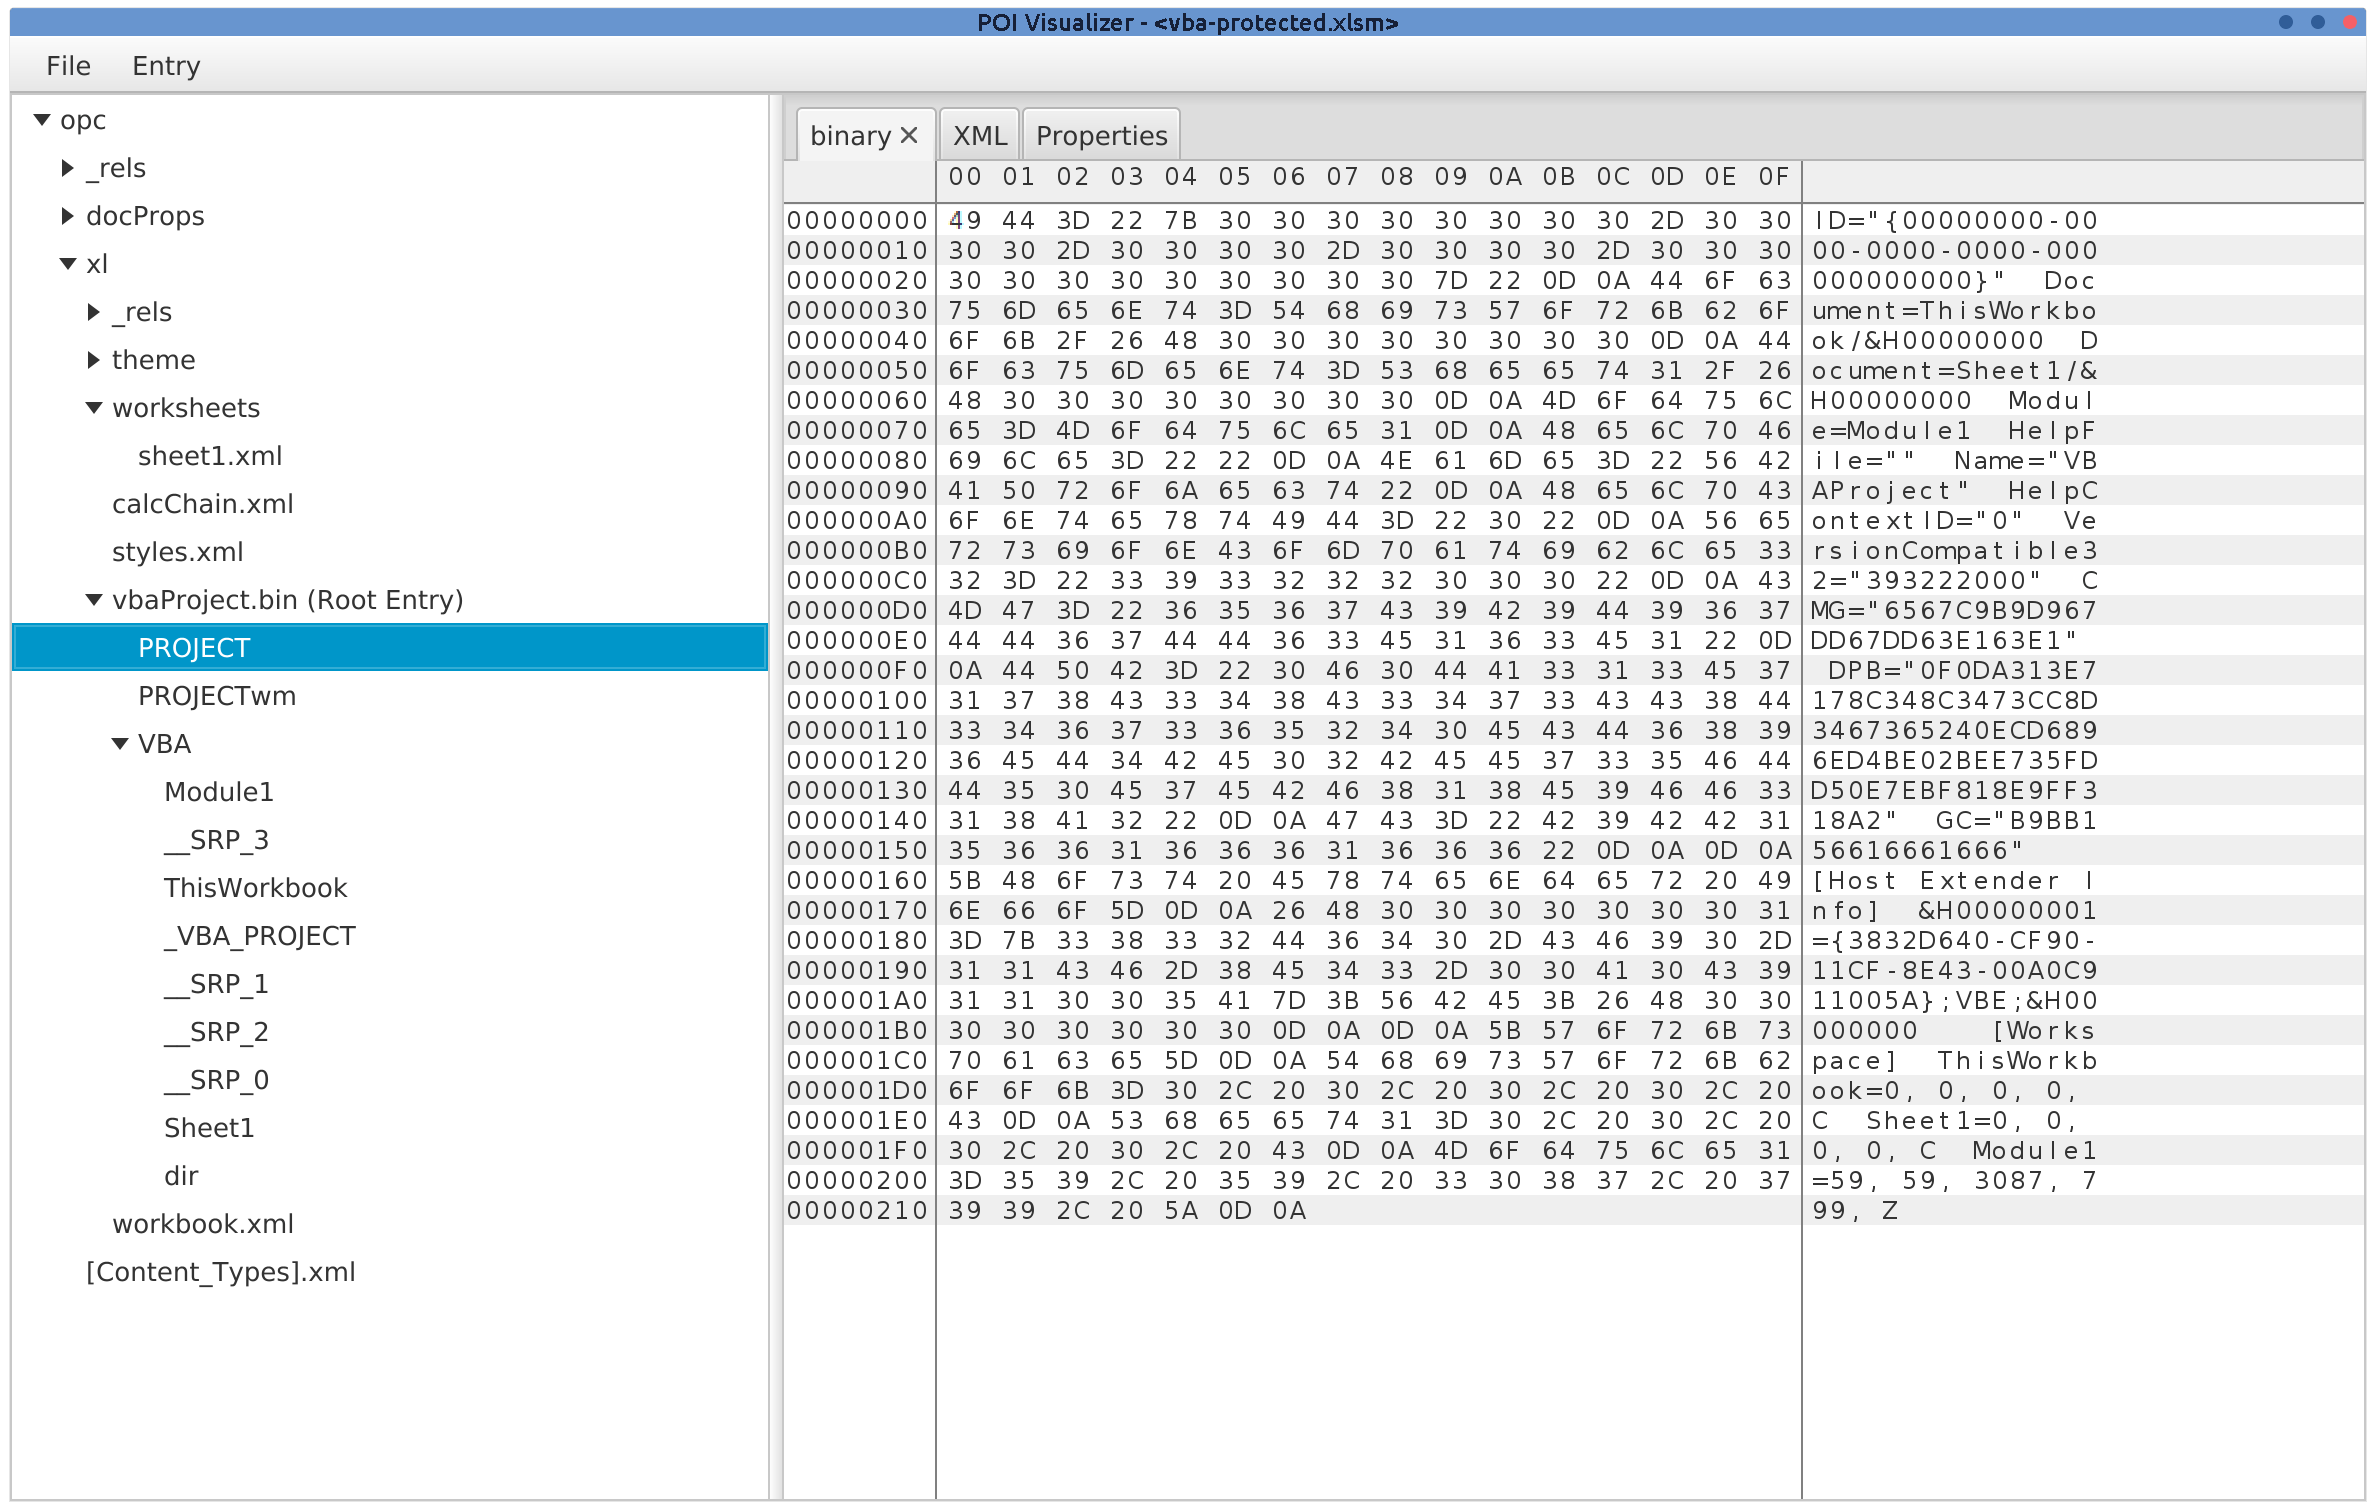The width and height of the screenshot is (2376, 1511).
Task: Open the File menu
Action: coord(66,64)
